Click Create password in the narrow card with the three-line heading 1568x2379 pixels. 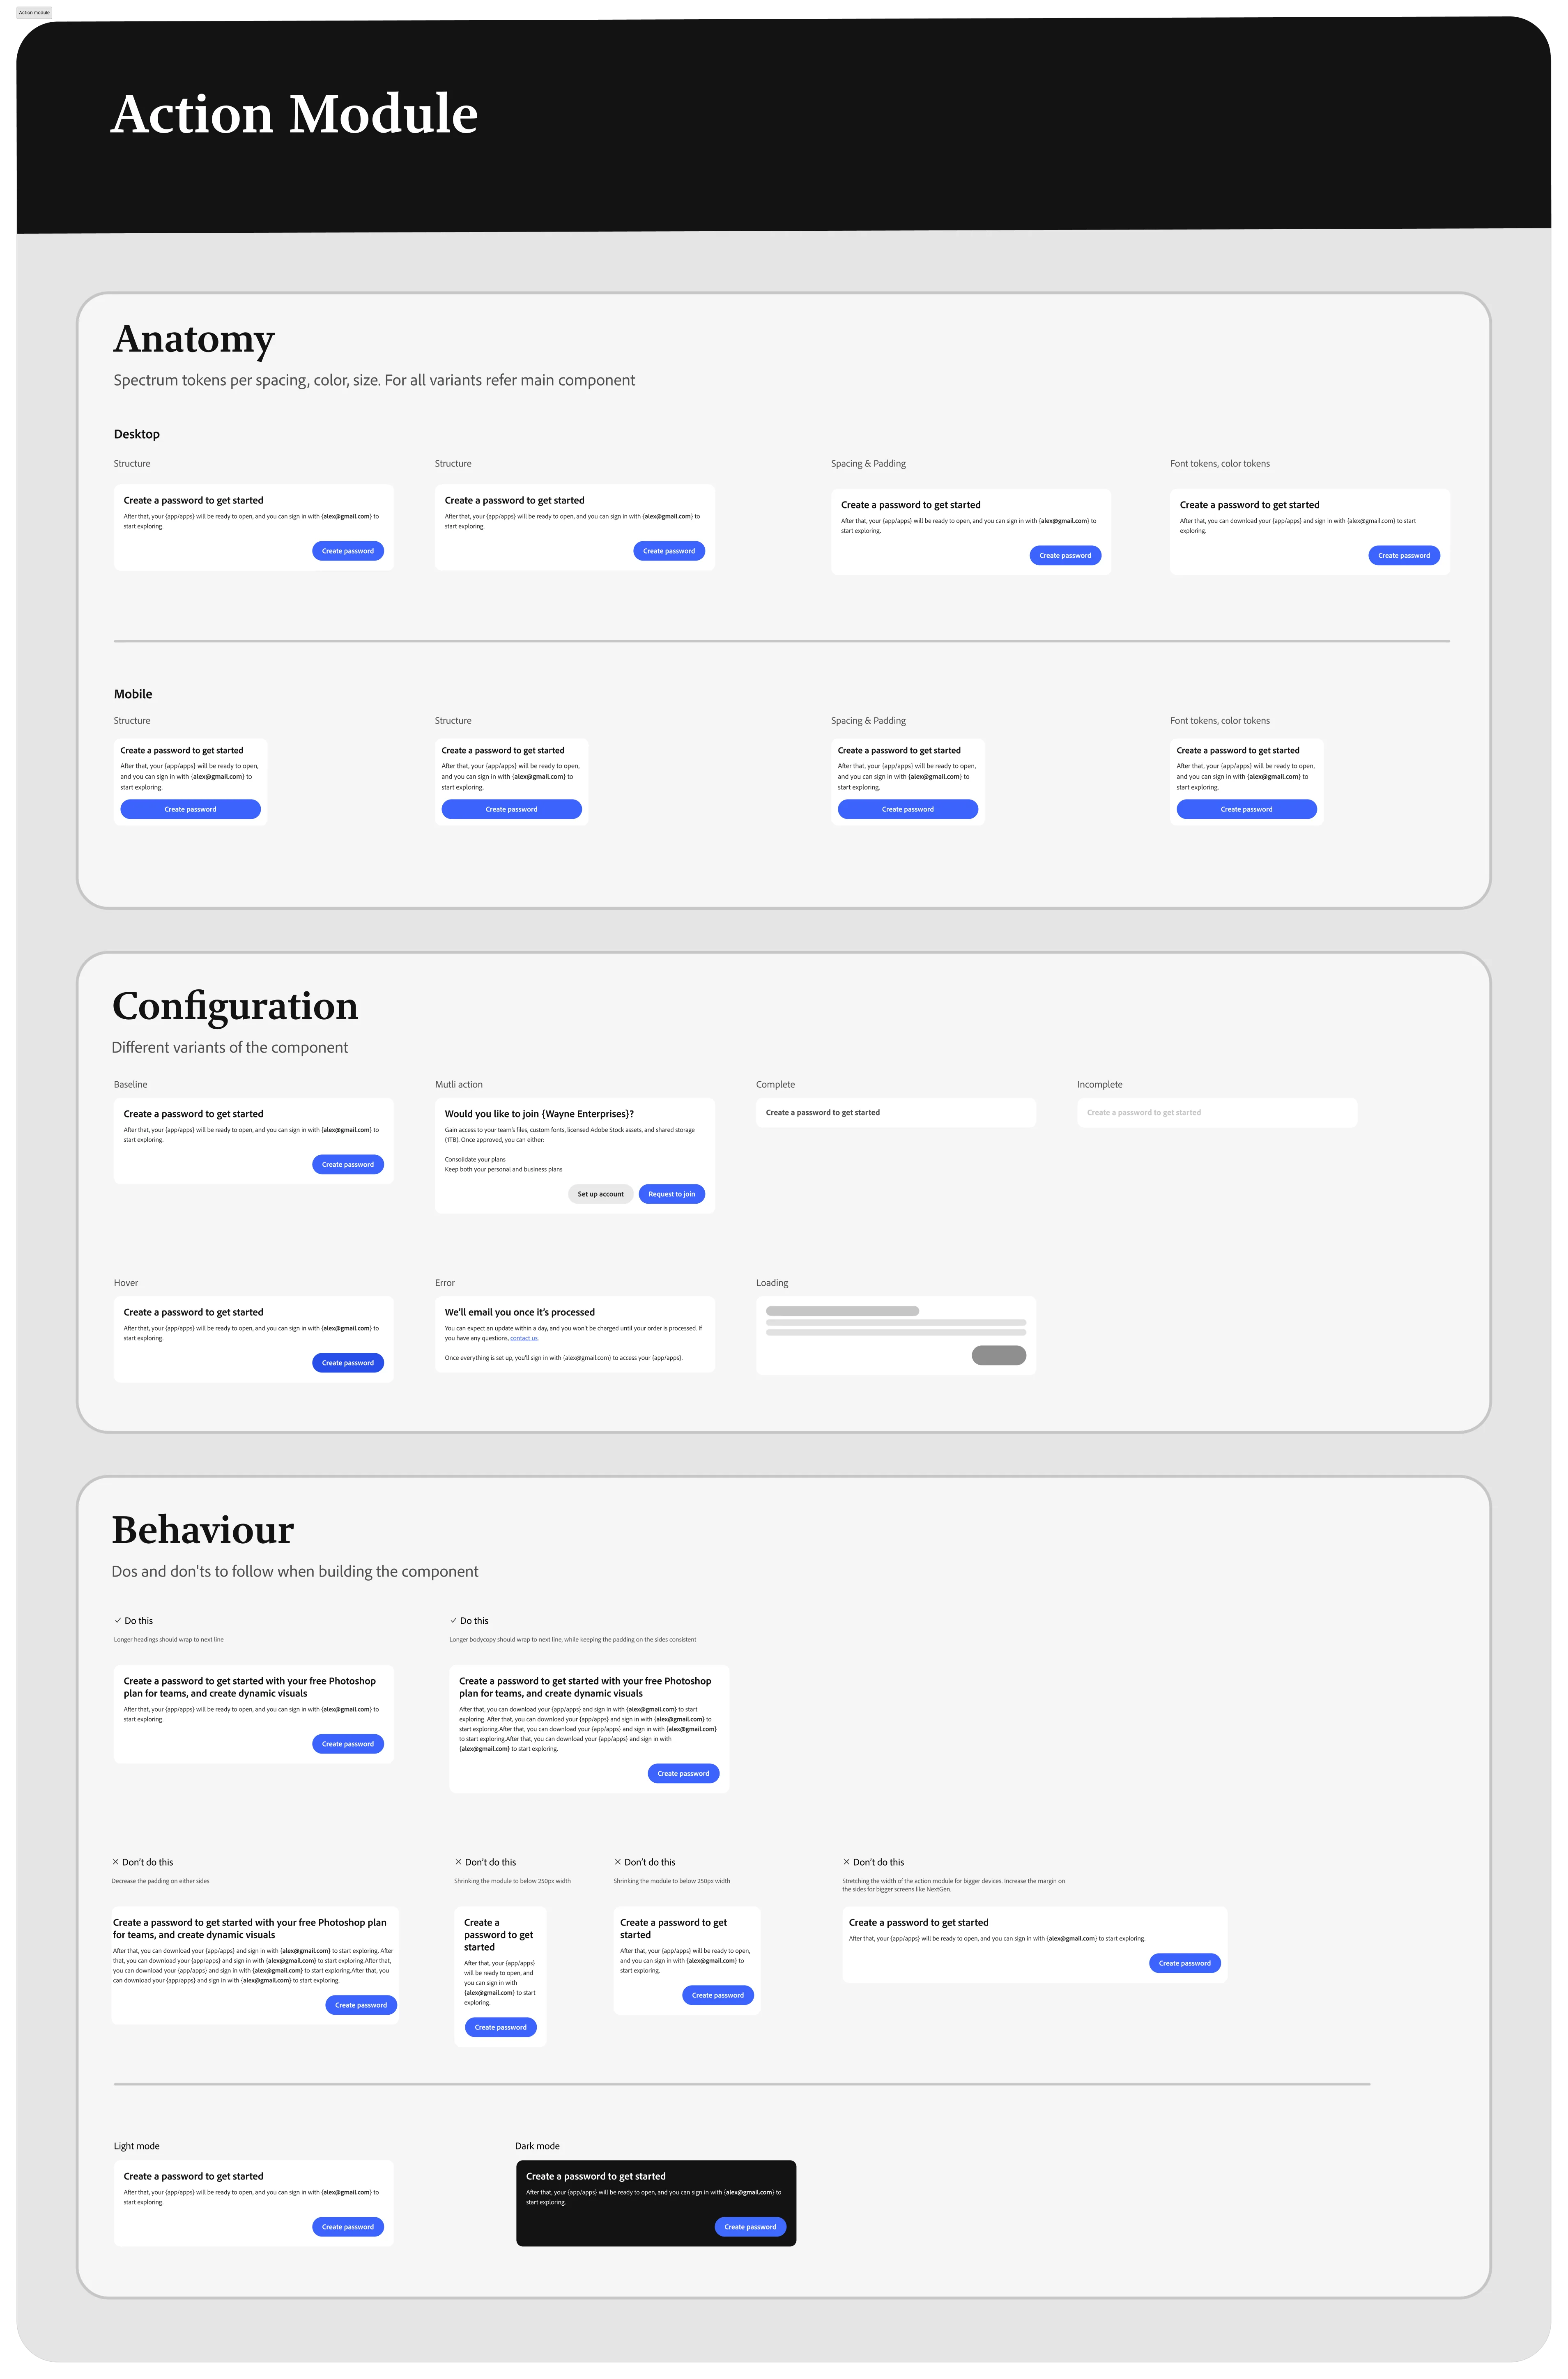(501, 2027)
